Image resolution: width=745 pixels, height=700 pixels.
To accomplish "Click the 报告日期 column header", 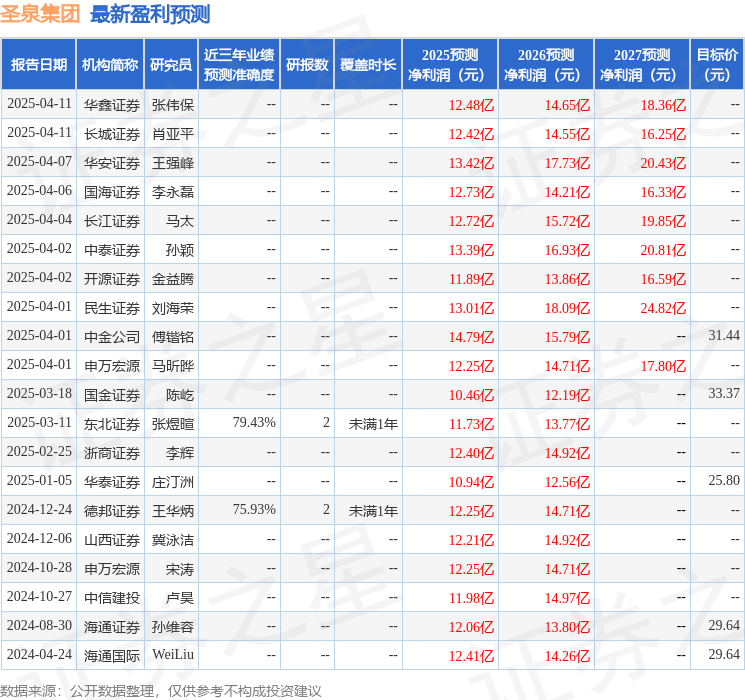I will (x=38, y=65).
